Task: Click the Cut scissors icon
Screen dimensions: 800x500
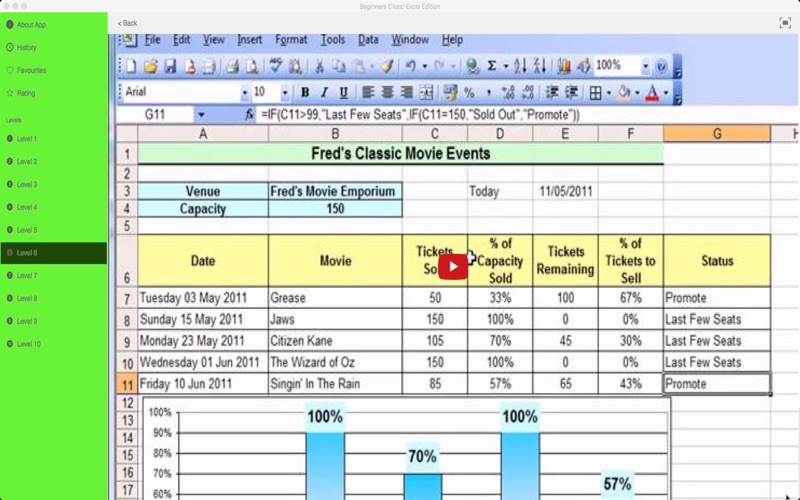Action: (x=319, y=66)
